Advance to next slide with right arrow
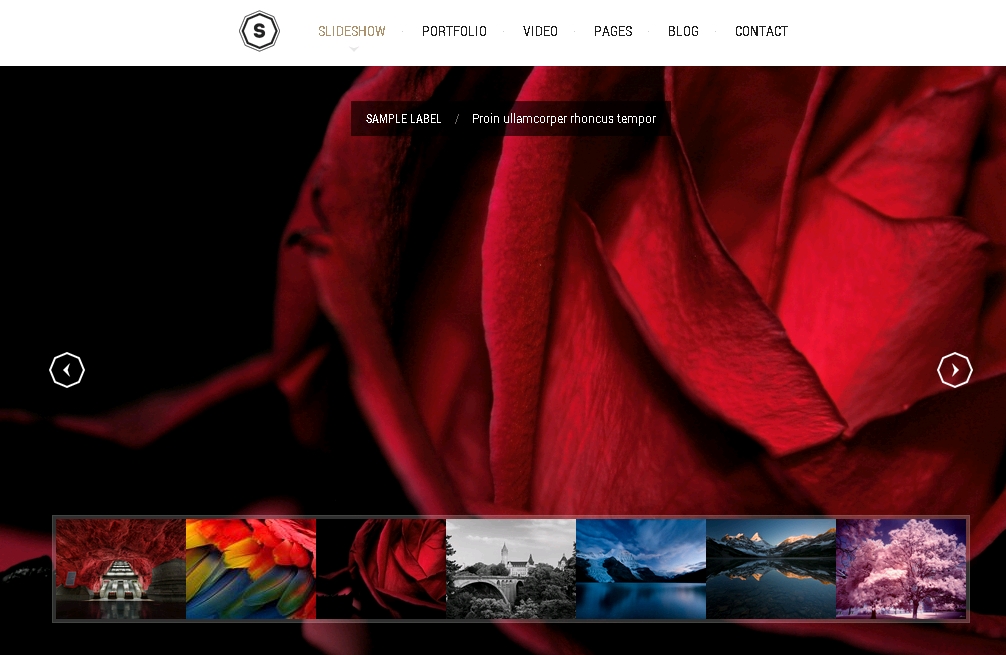This screenshot has height=655, width=1006. [954, 370]
